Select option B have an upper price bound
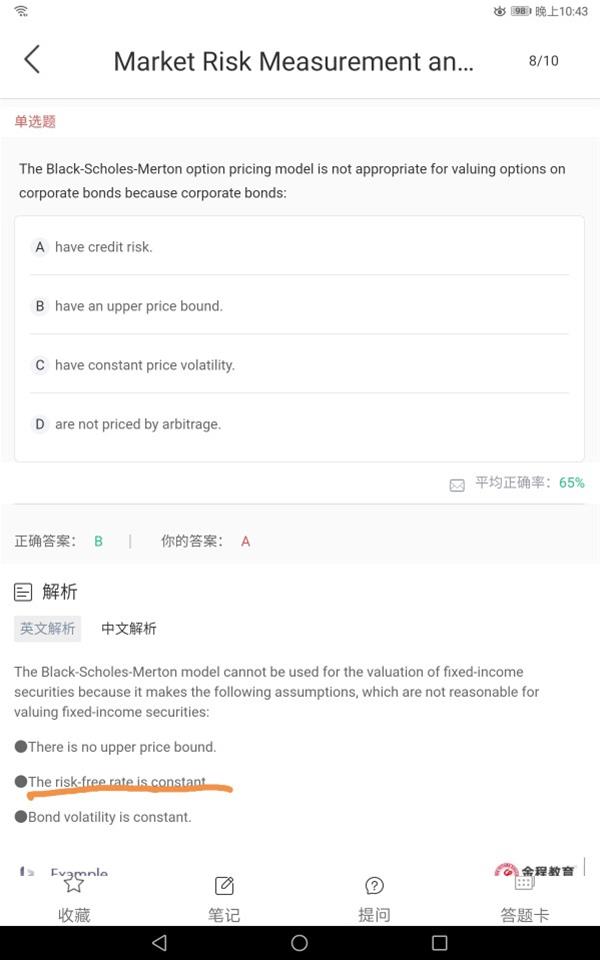600x960 pixels. tap(299, 306)
